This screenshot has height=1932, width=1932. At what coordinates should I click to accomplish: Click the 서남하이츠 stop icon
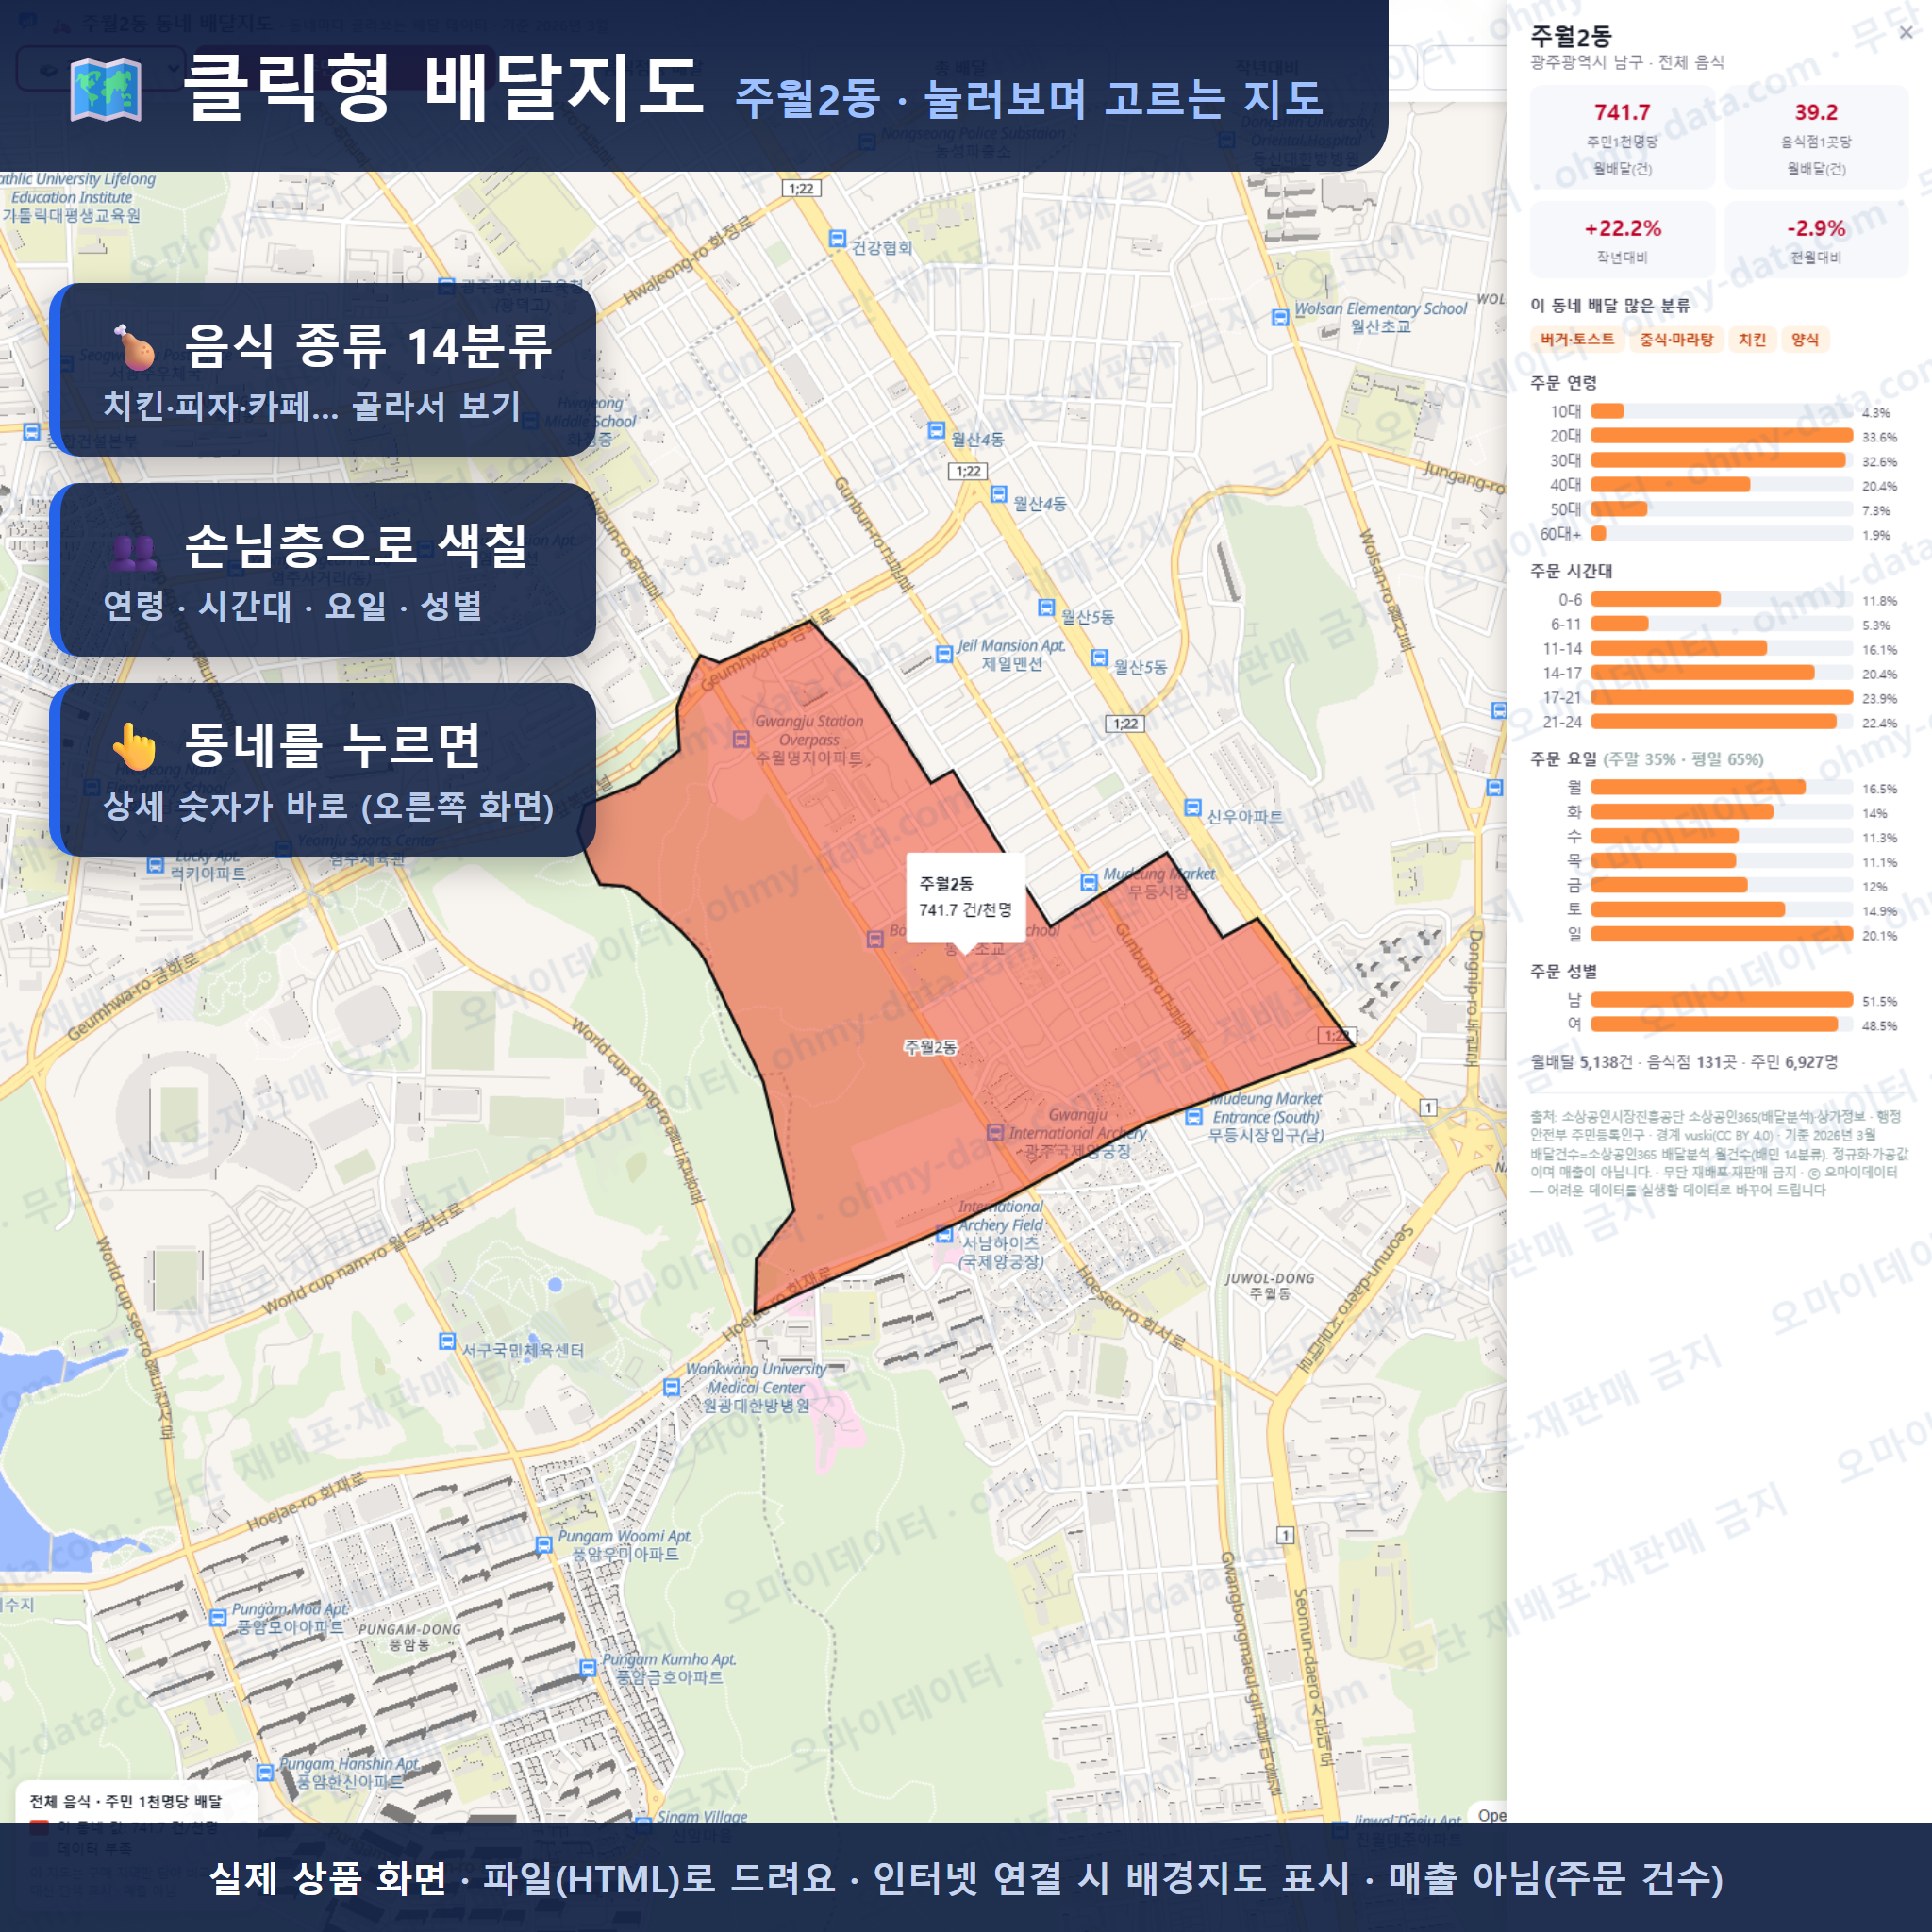tap(944, 1235)
